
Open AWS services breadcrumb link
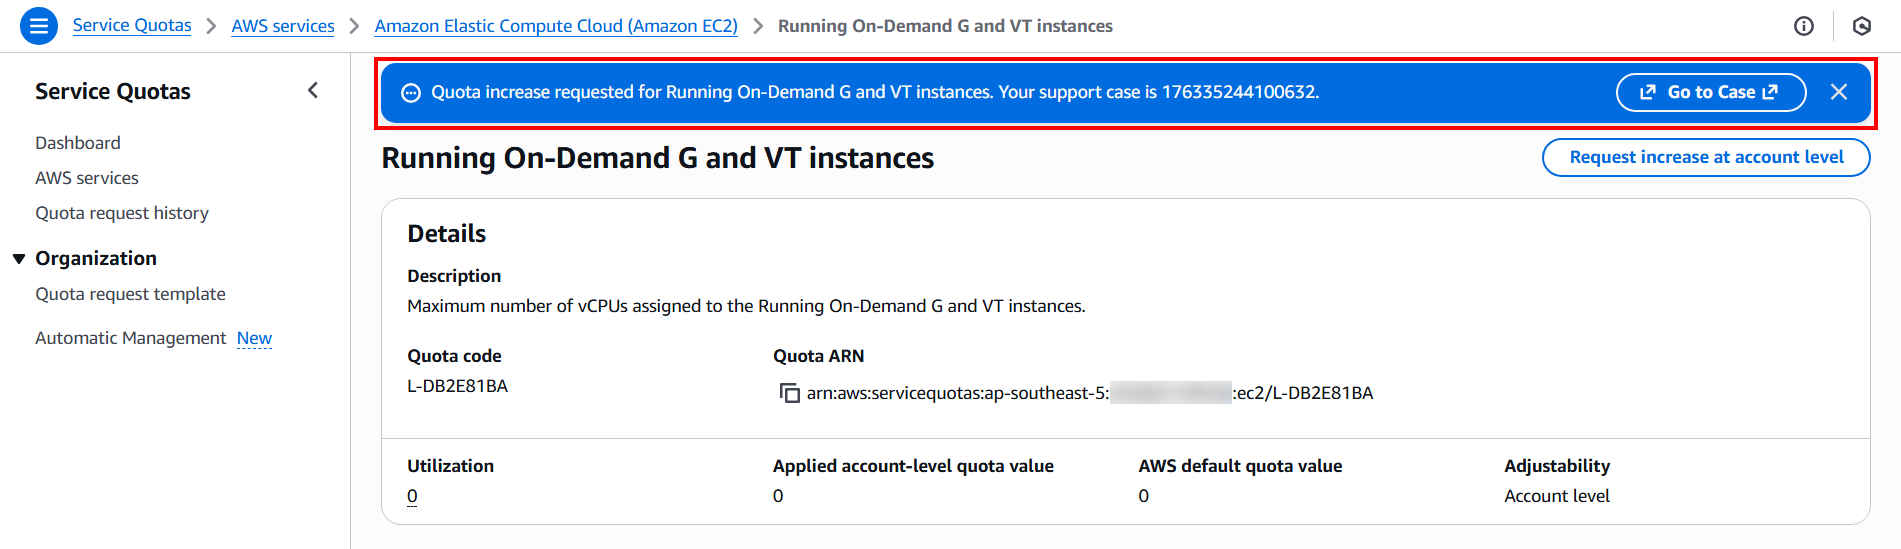pyautogui.click(x=283, y=26)
